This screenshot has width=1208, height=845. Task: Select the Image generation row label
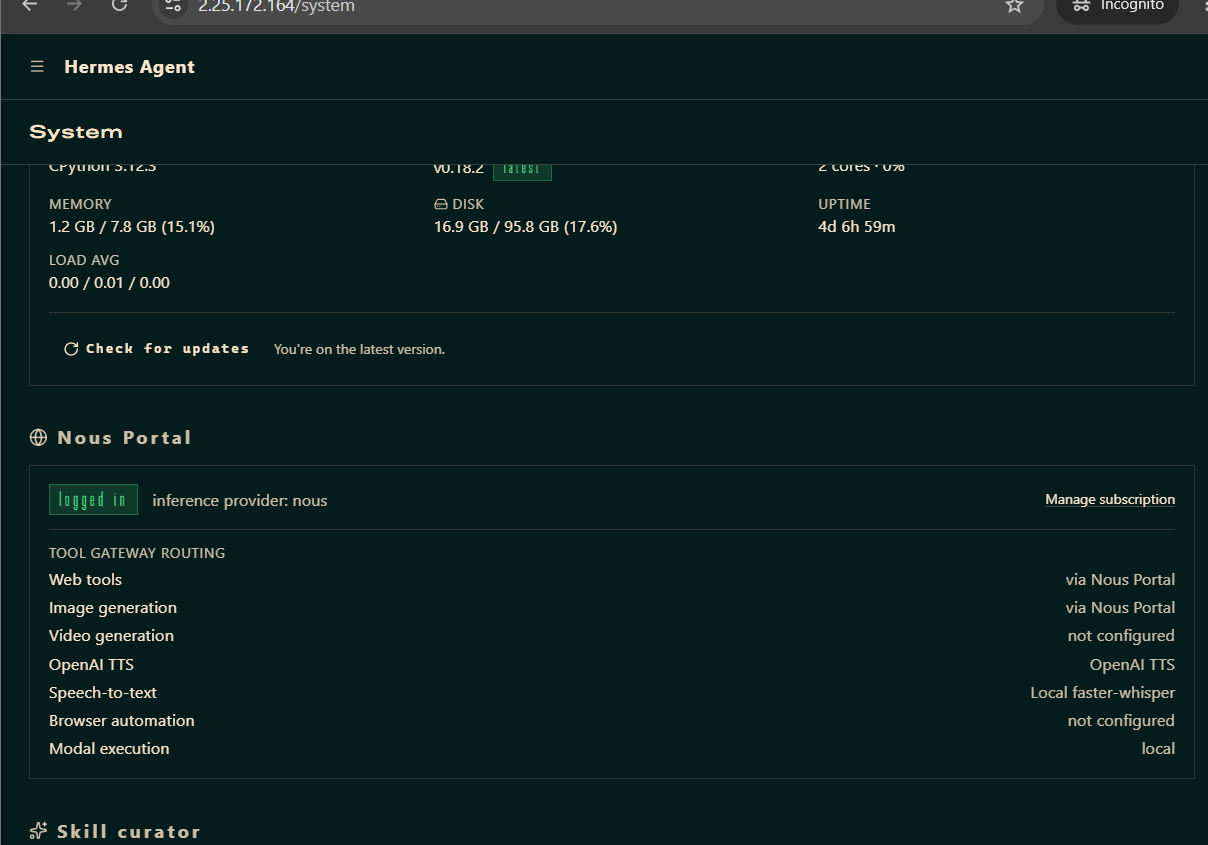point(113,608)
